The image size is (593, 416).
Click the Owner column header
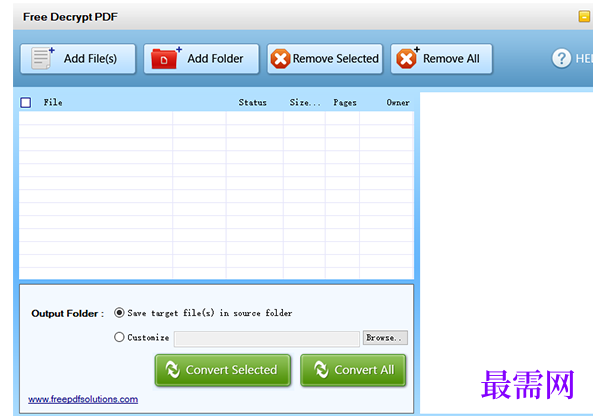coord(398,102)
